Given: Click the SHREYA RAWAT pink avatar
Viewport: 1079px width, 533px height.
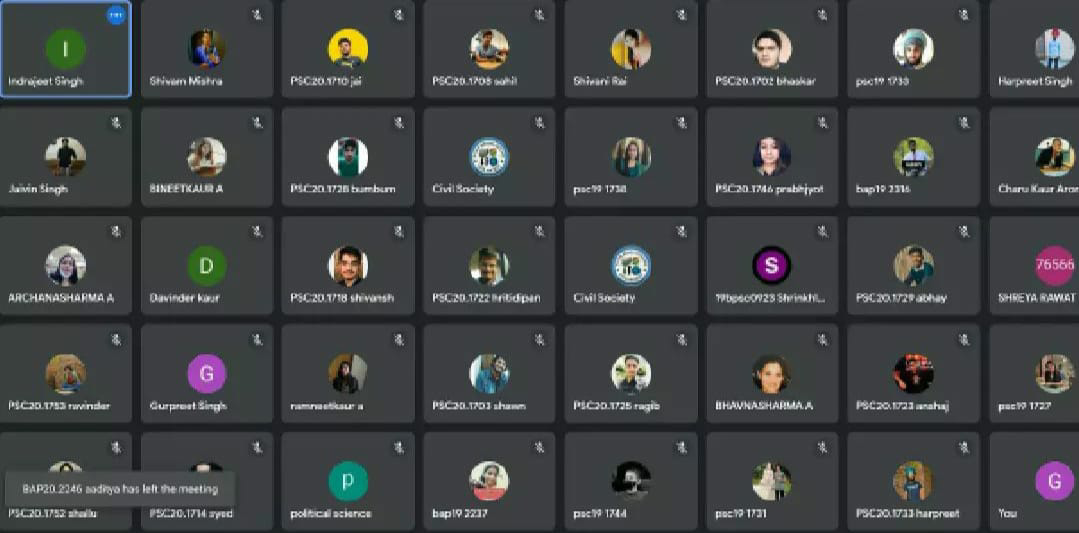Looking at the screenshot, I should [1055, 265].
